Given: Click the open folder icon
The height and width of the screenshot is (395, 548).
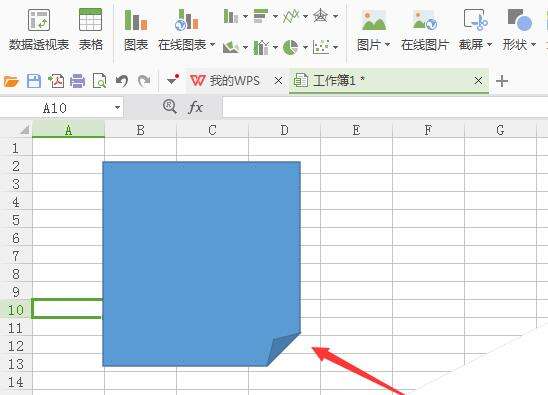Looking at the screenshot, I should (x=11, y=81).
